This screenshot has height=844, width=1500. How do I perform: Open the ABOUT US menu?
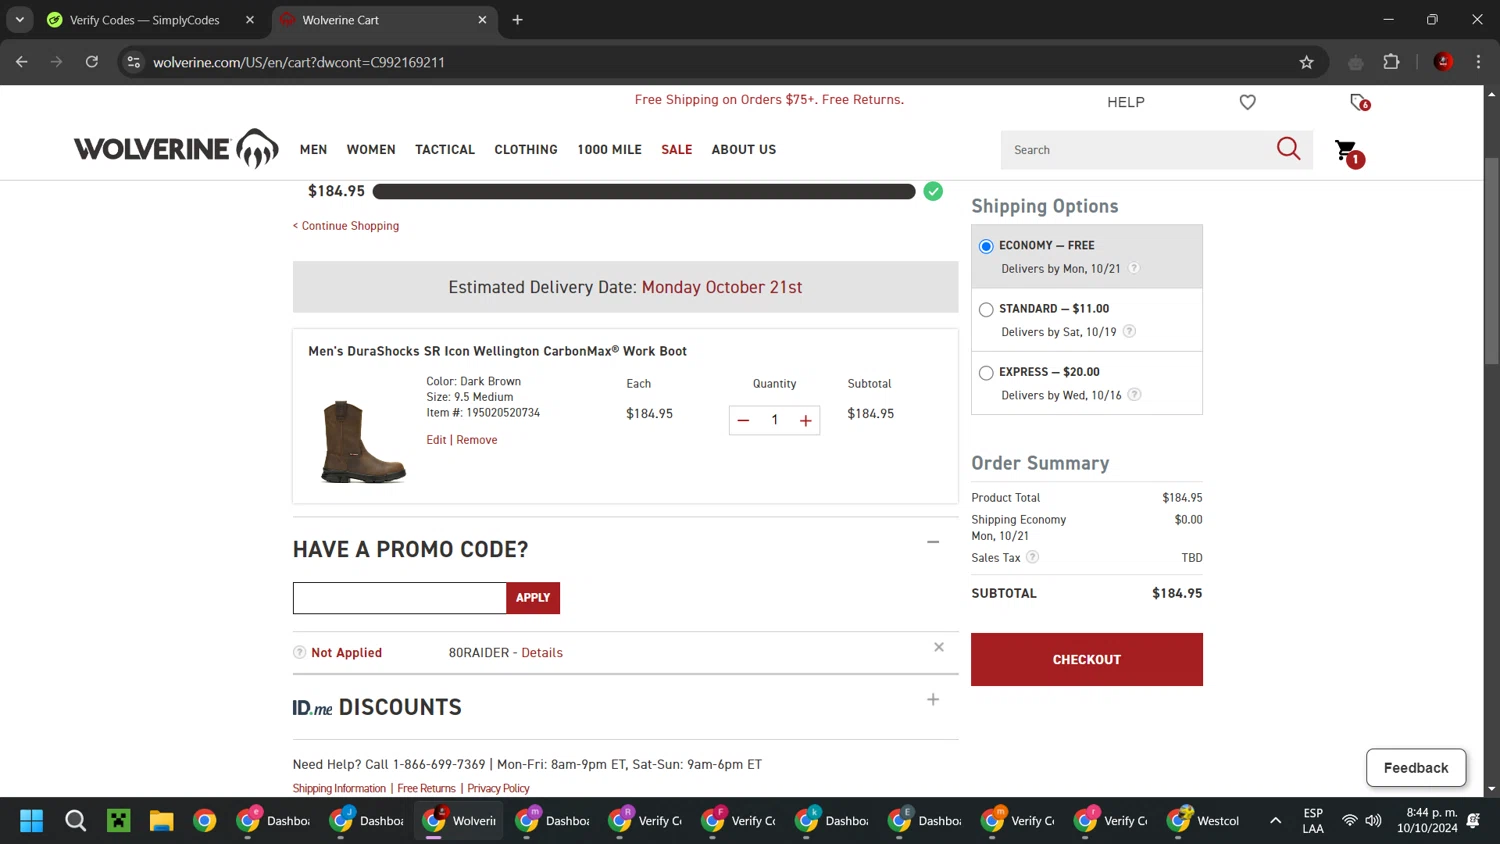coord(744,150)
